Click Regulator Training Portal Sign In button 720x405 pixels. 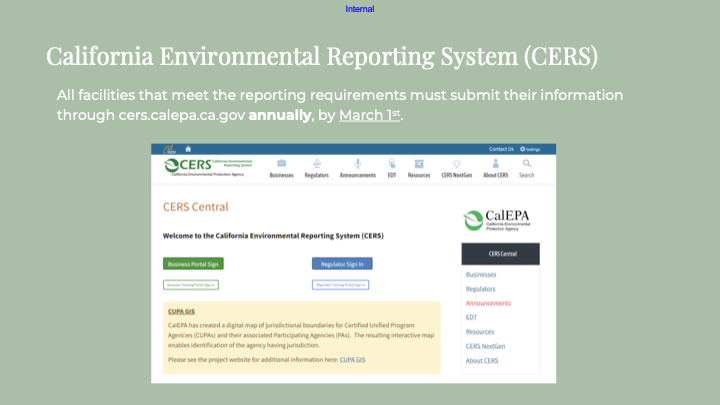[x=340, y=285]
